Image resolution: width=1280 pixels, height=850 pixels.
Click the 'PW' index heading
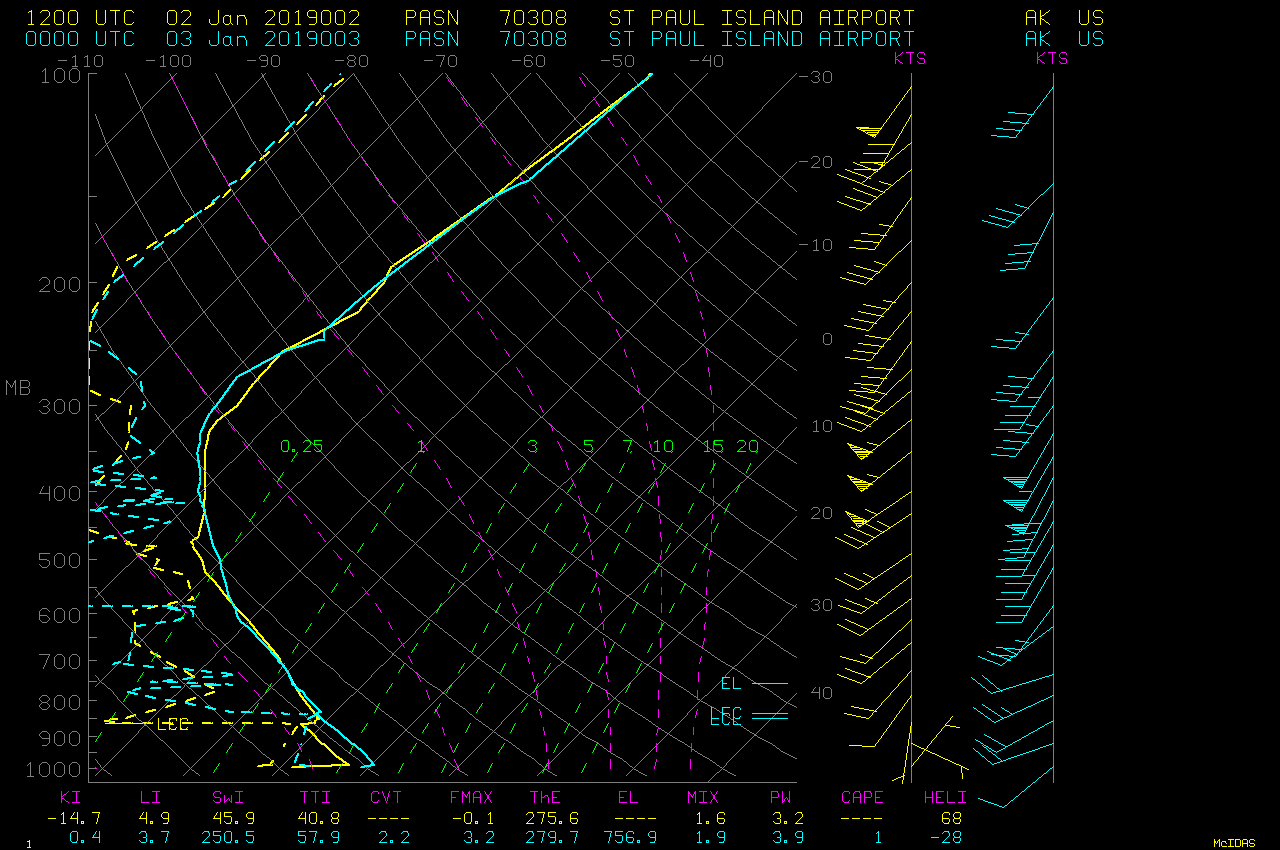point(780,797)
